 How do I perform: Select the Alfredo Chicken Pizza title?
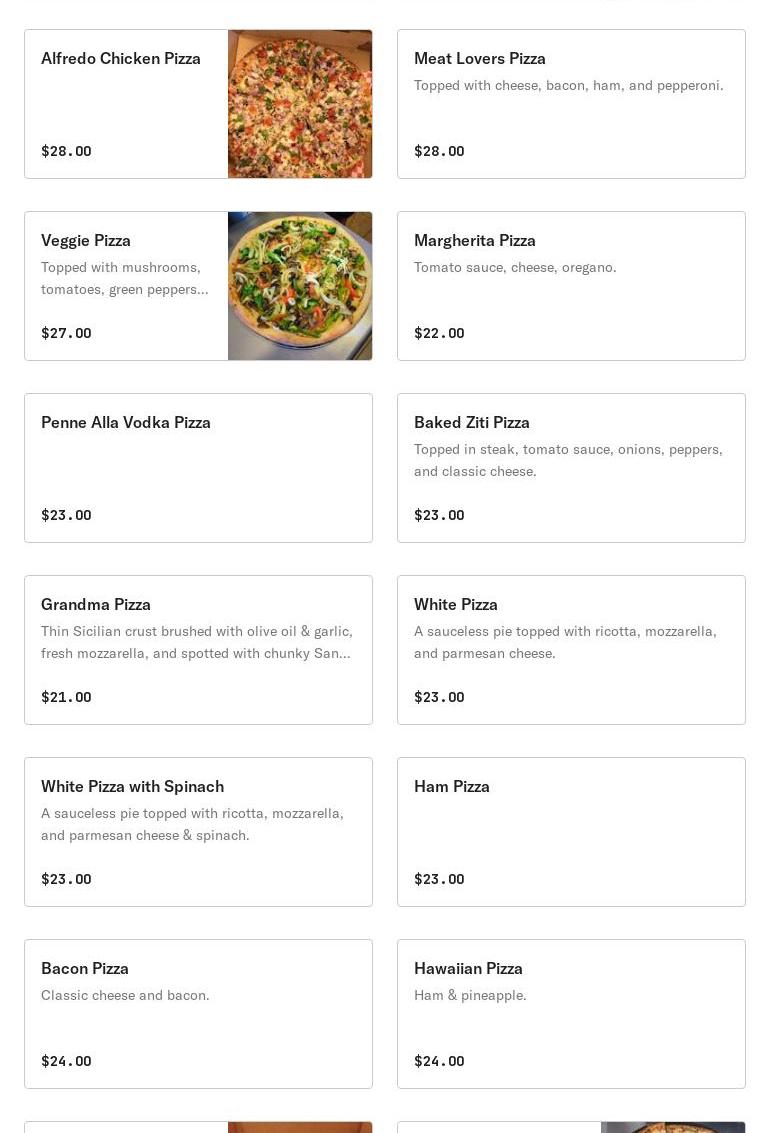(121, 58)
